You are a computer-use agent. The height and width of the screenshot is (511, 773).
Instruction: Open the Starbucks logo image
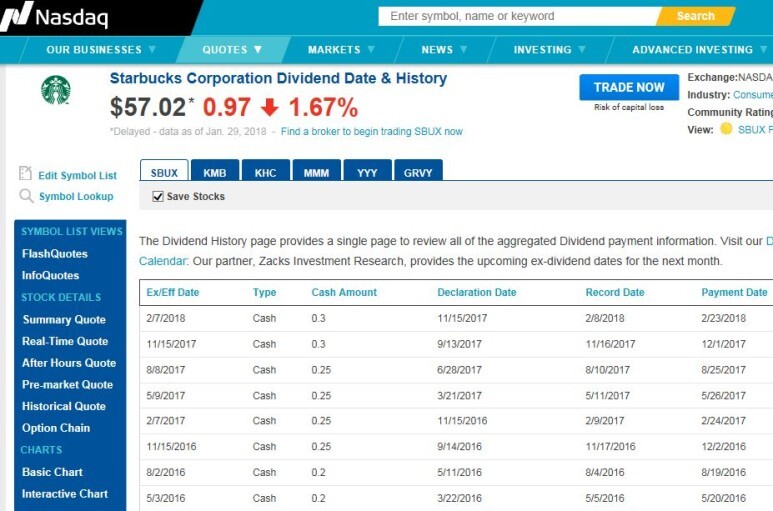click(x=56, y=90)
